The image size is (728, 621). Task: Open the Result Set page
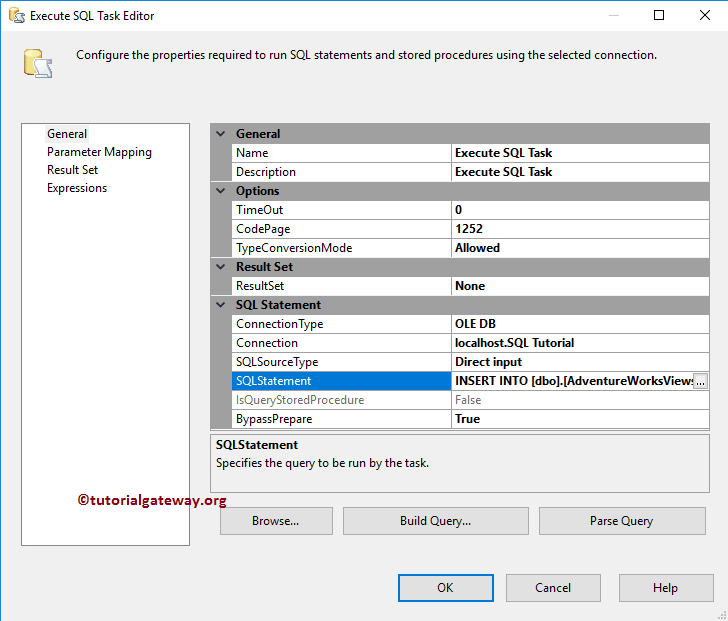(x=72, y=170)
